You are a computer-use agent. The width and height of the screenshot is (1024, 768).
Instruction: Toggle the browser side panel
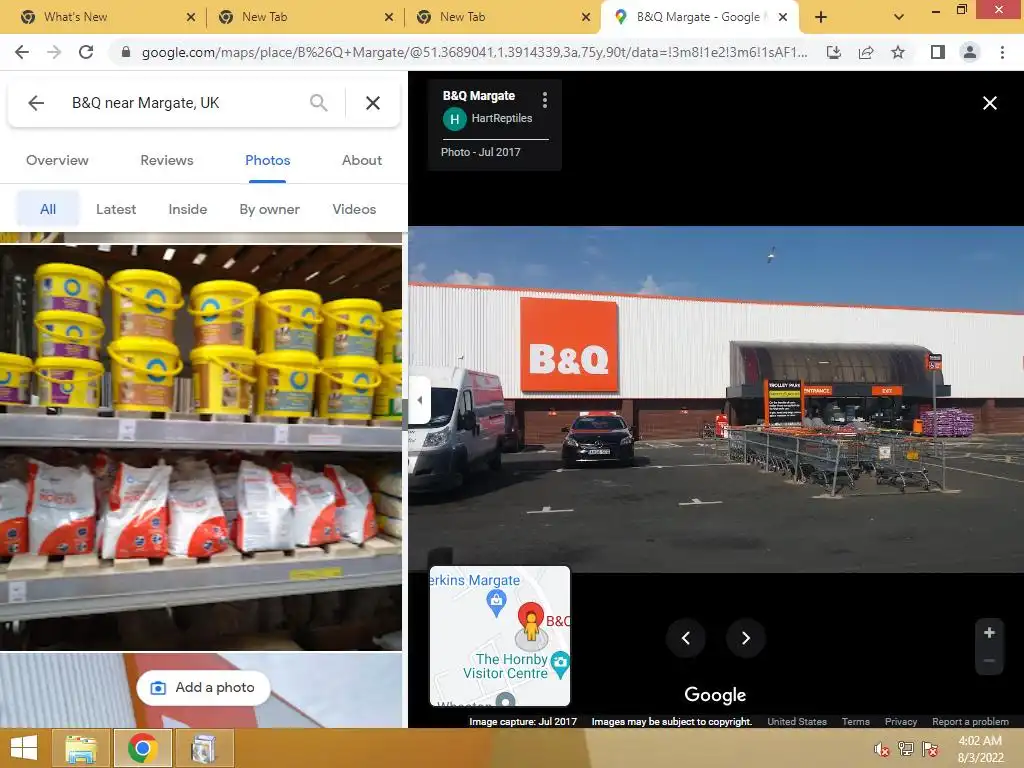coord(937,52)
